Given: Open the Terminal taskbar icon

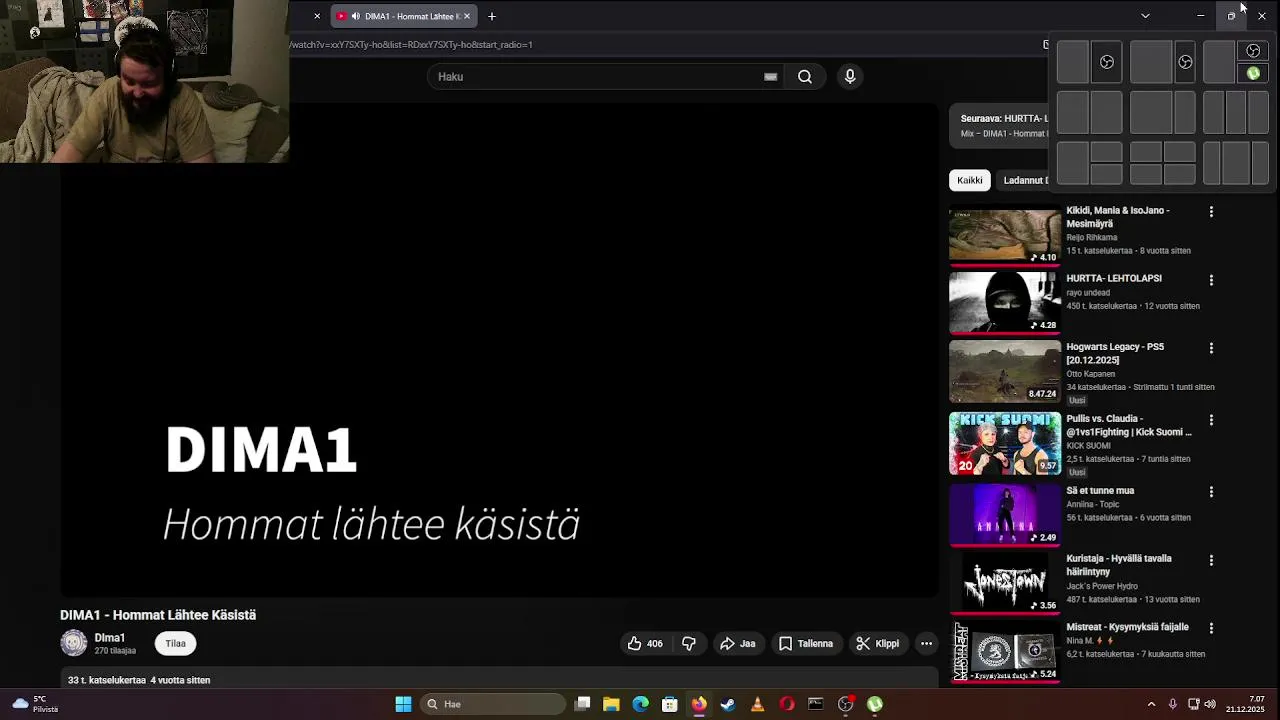Looking at the screenshot, I should [x=816, y=704].
